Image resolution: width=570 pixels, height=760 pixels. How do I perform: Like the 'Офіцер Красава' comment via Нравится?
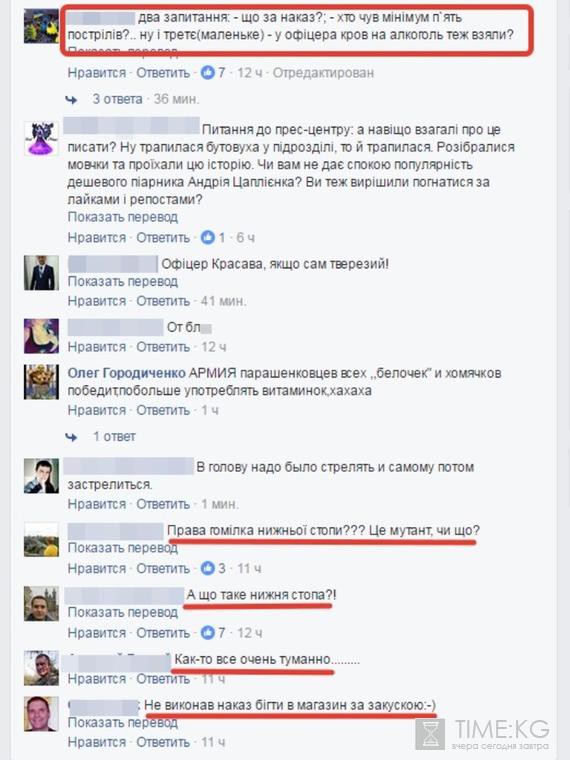[96, 301]
